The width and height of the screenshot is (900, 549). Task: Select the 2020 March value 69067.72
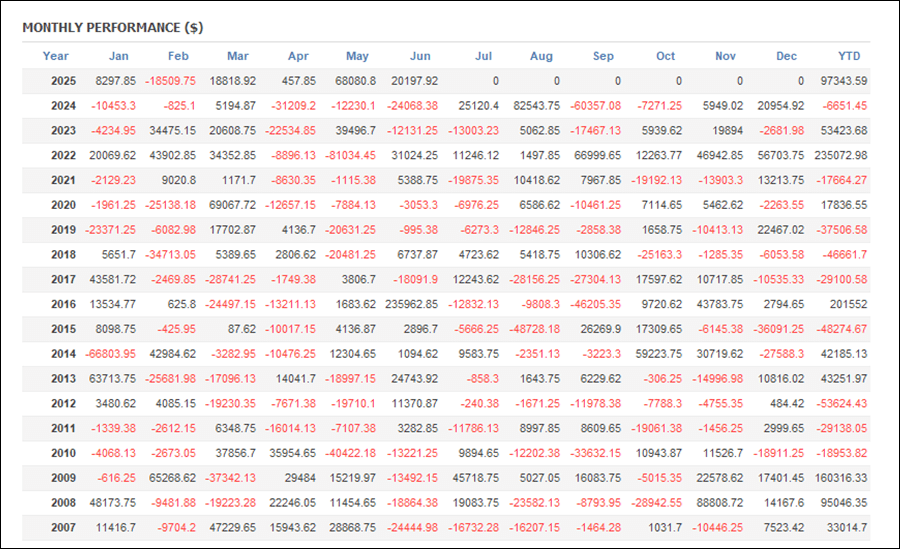[232, 205]
